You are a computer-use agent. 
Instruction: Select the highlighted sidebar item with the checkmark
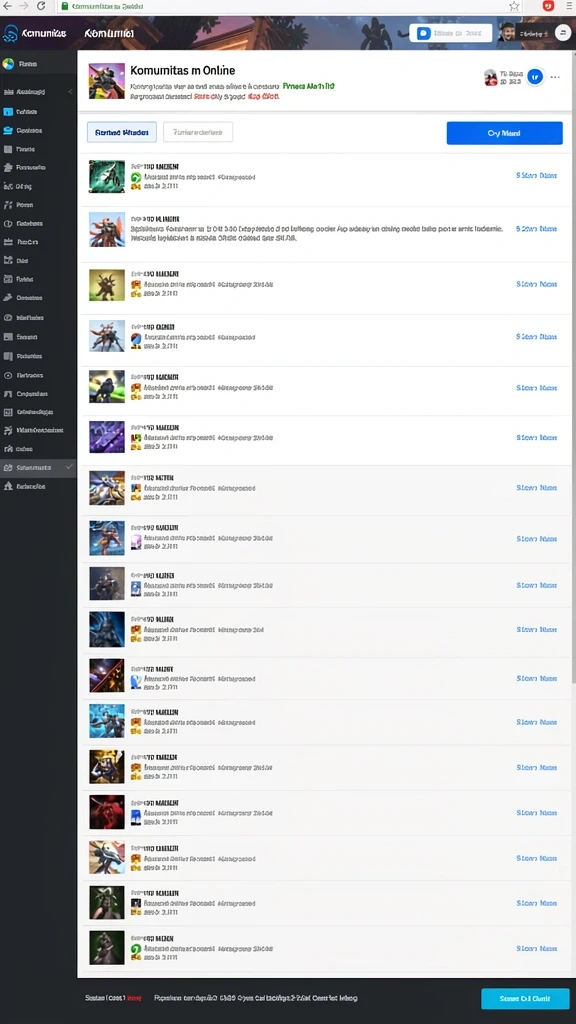[38, 468]
